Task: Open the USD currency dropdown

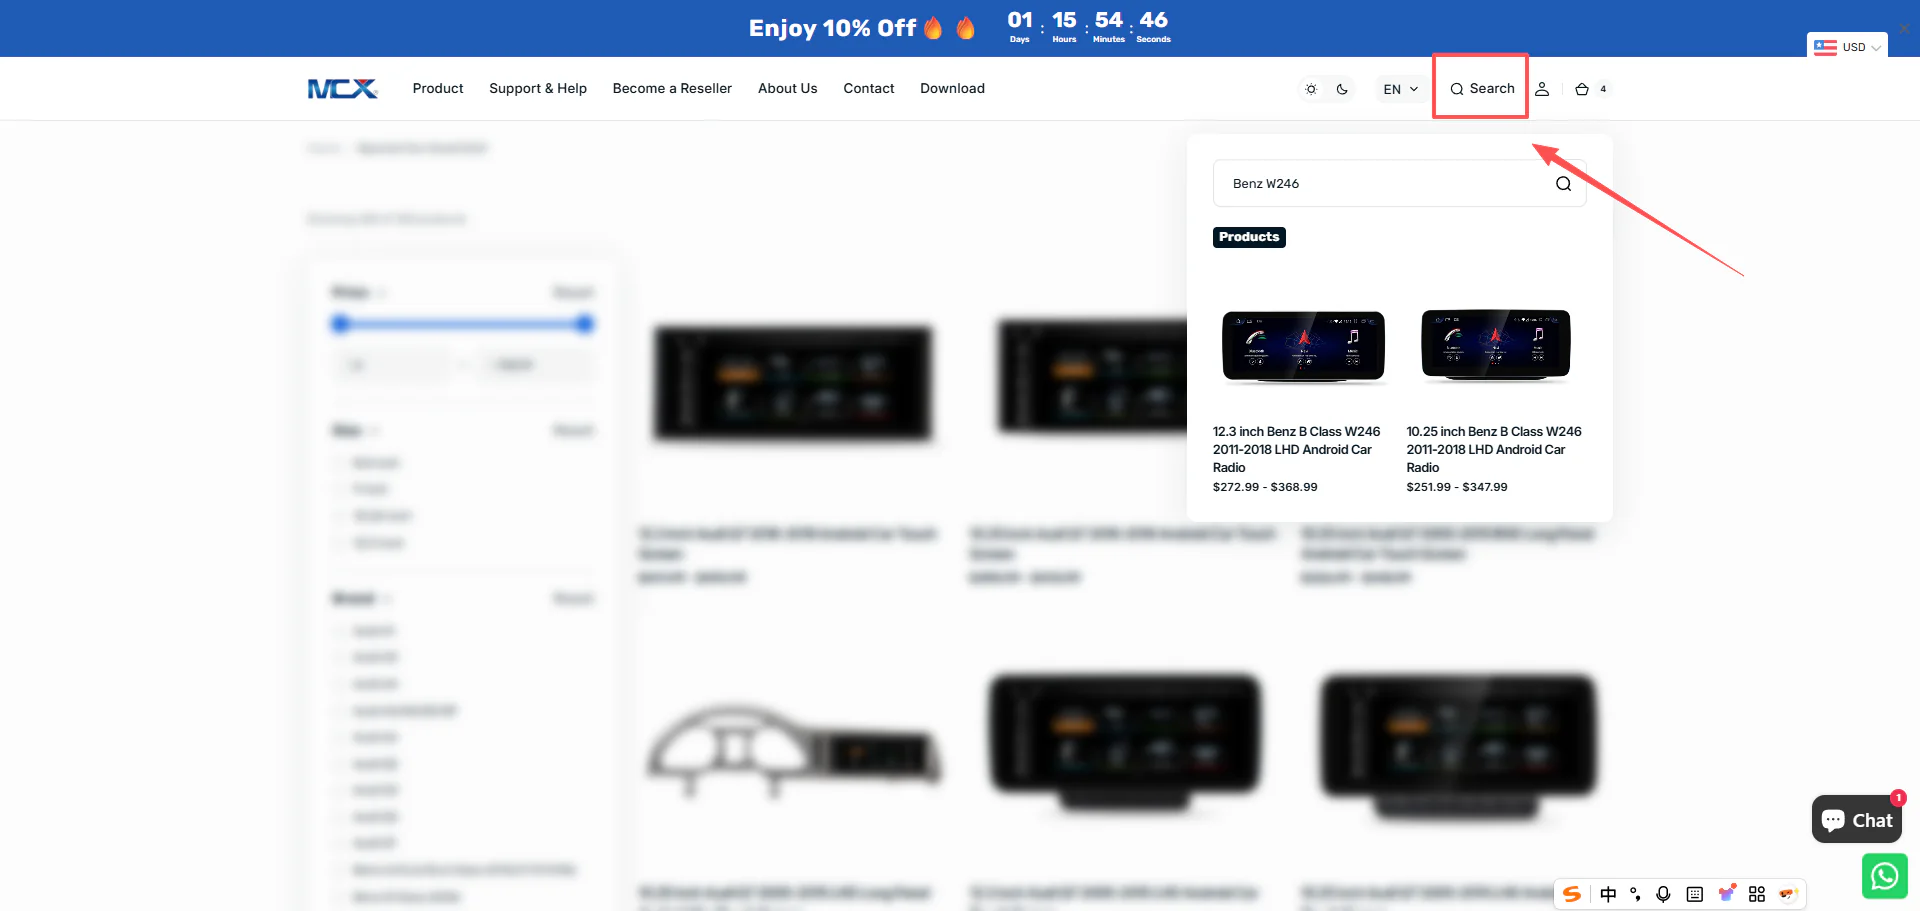Action: tap(1847, 47)
